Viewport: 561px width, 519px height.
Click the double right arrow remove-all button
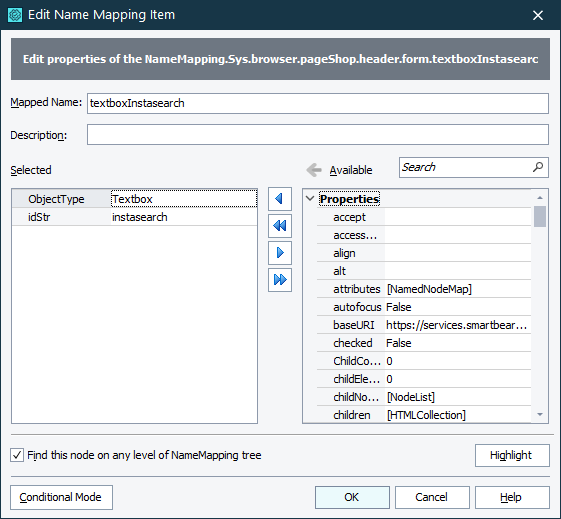[280, 280]
